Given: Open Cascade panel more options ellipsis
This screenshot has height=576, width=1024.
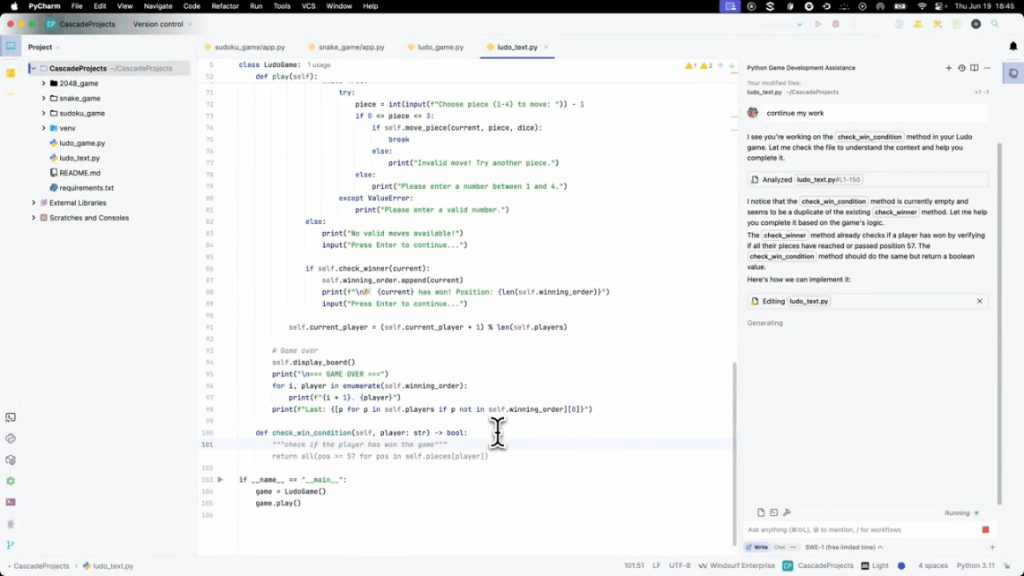Looking at the screenshot, I should pos(987,68).
